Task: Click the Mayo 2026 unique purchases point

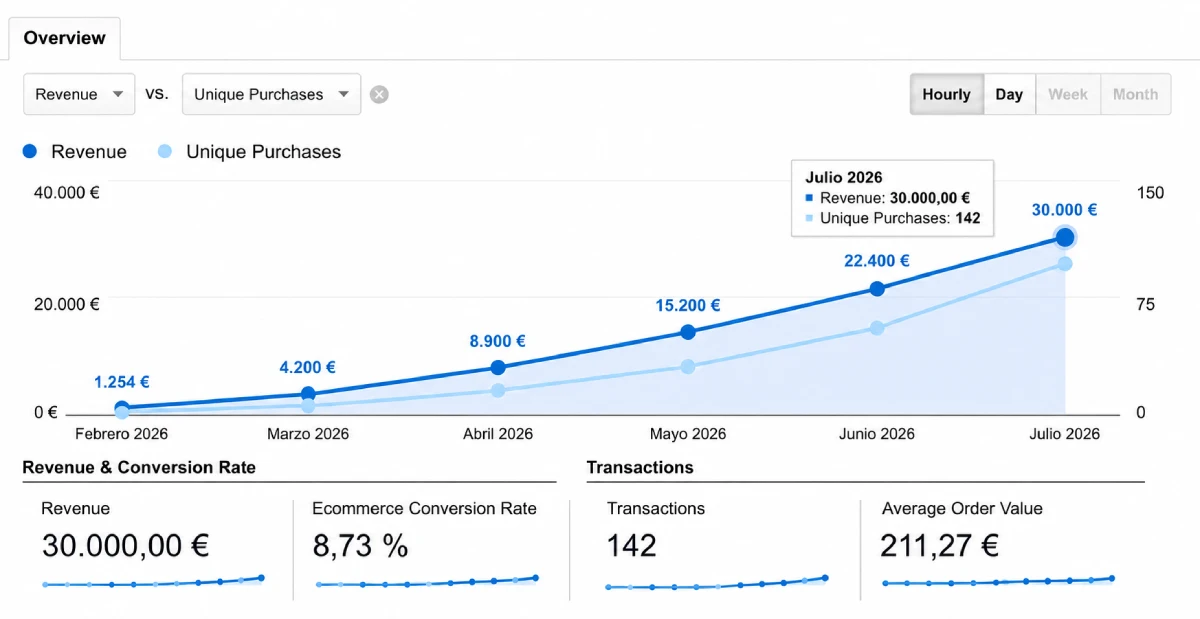Action: 688,367
